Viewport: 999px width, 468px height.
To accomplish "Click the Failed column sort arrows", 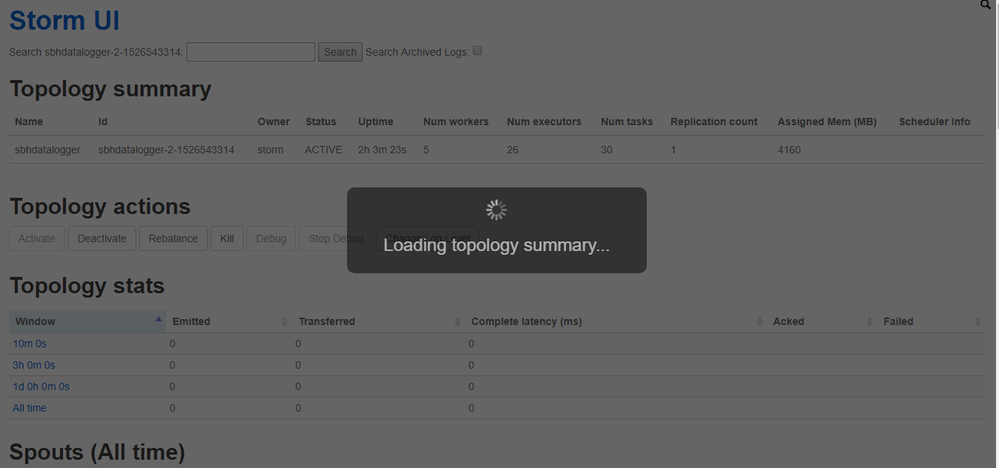I will pyautogui.click(x=977, y=321).
